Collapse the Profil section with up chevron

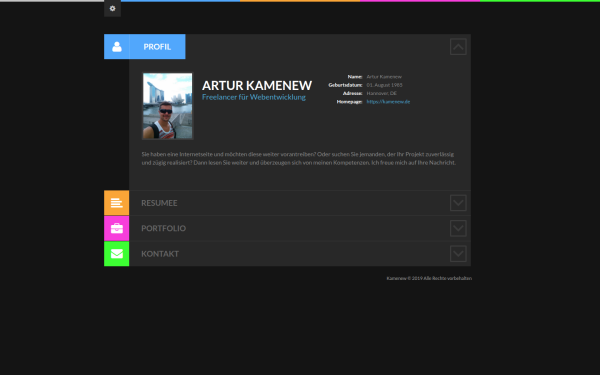458,47
